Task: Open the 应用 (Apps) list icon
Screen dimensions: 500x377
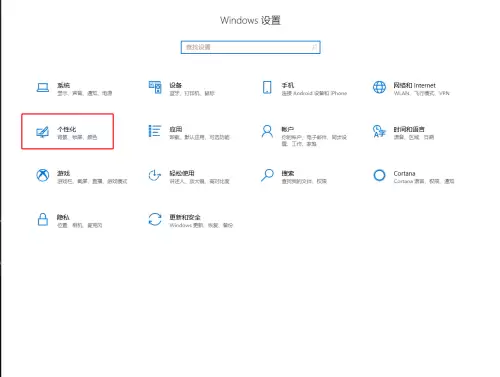Action: [x=155, y=131]
